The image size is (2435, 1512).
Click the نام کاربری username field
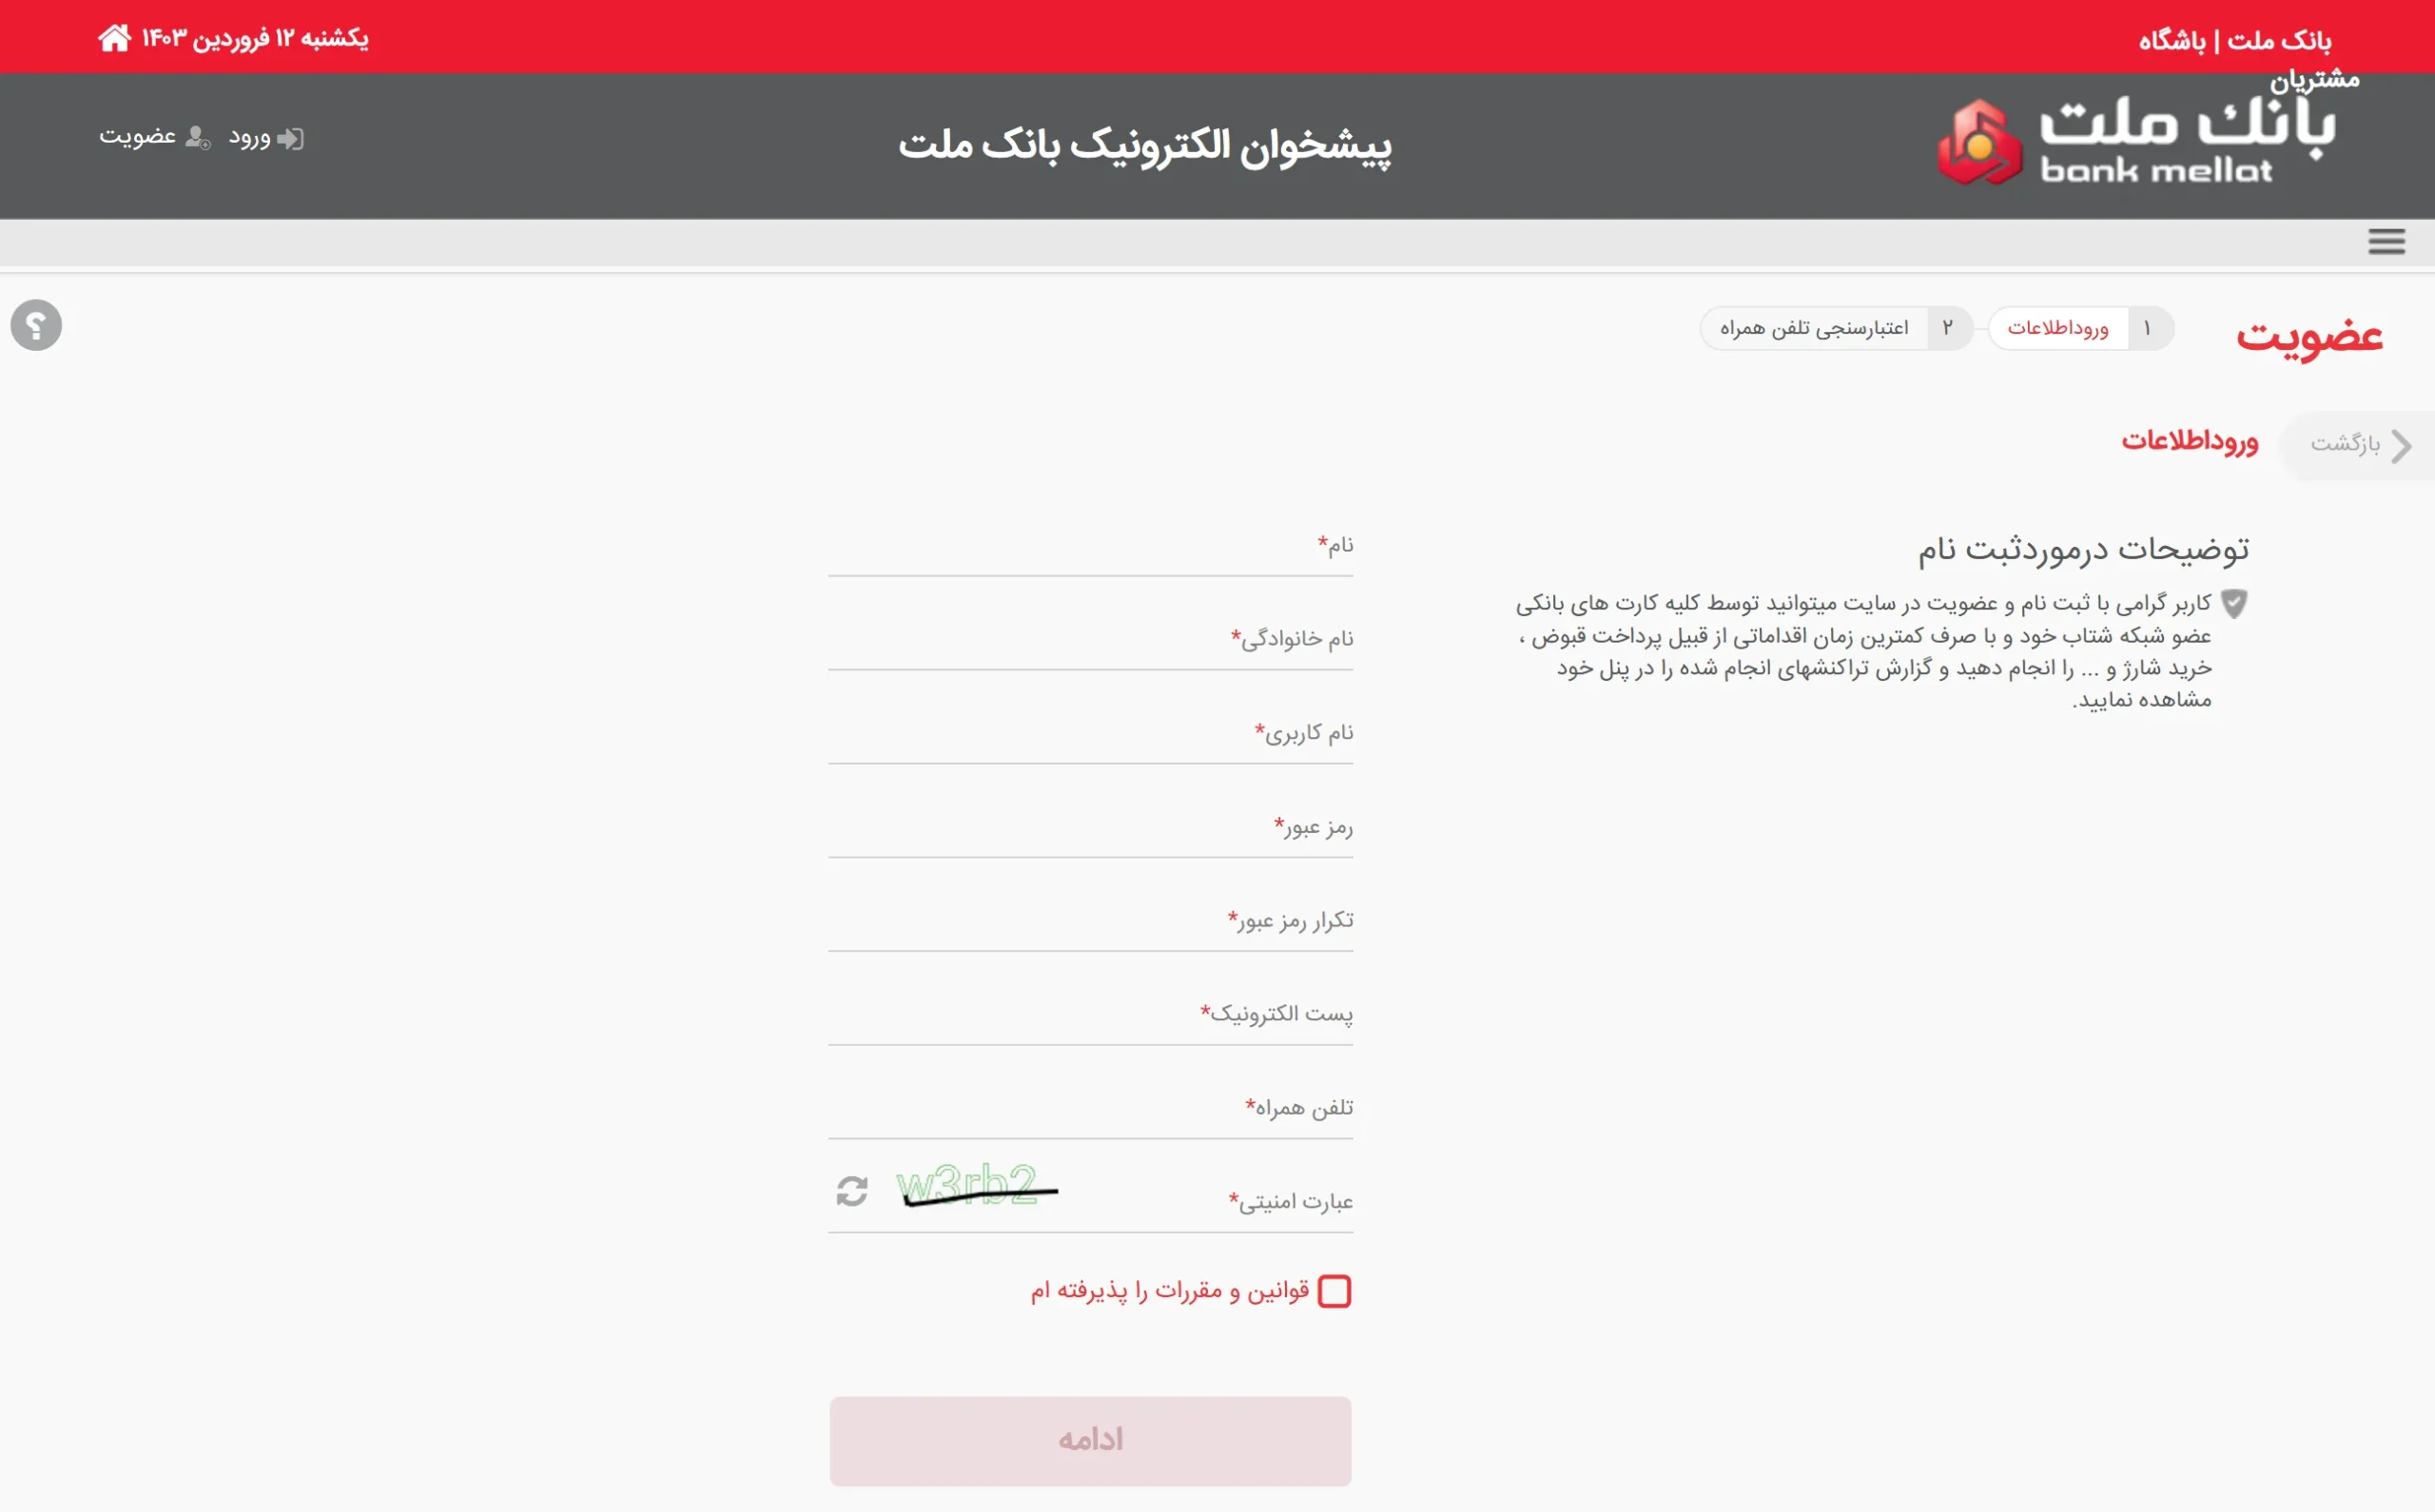pos(1090,734)
